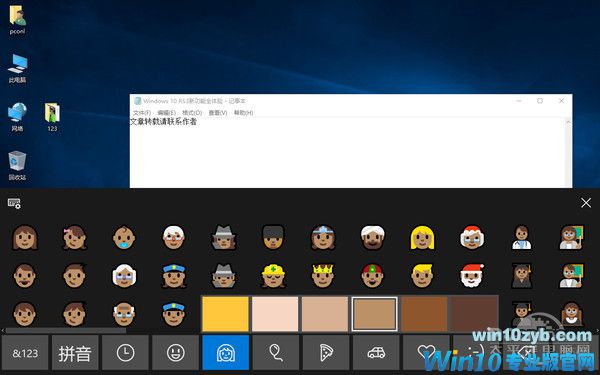Choose the darkest brown skin tone swatch
Screen dimensions: 600x375
[x=474, y=314]
